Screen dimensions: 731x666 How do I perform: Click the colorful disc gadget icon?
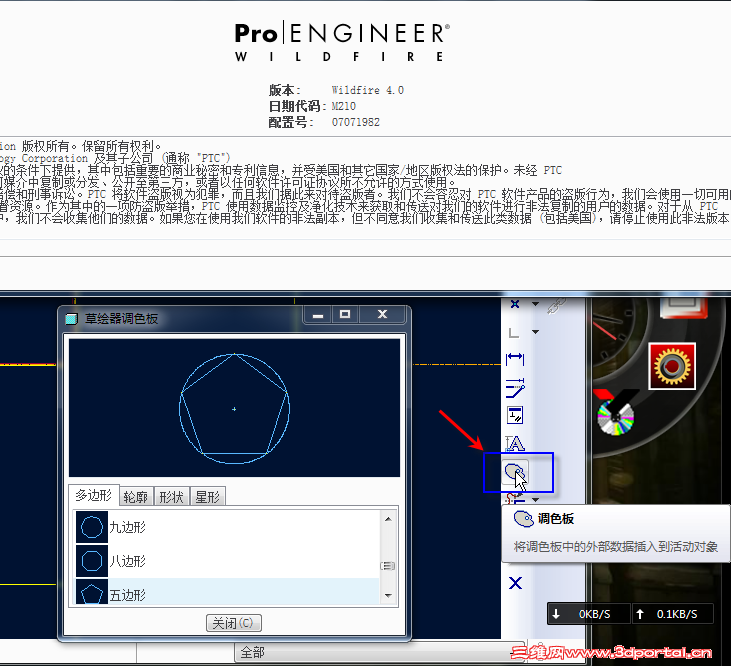click(615, 417)
